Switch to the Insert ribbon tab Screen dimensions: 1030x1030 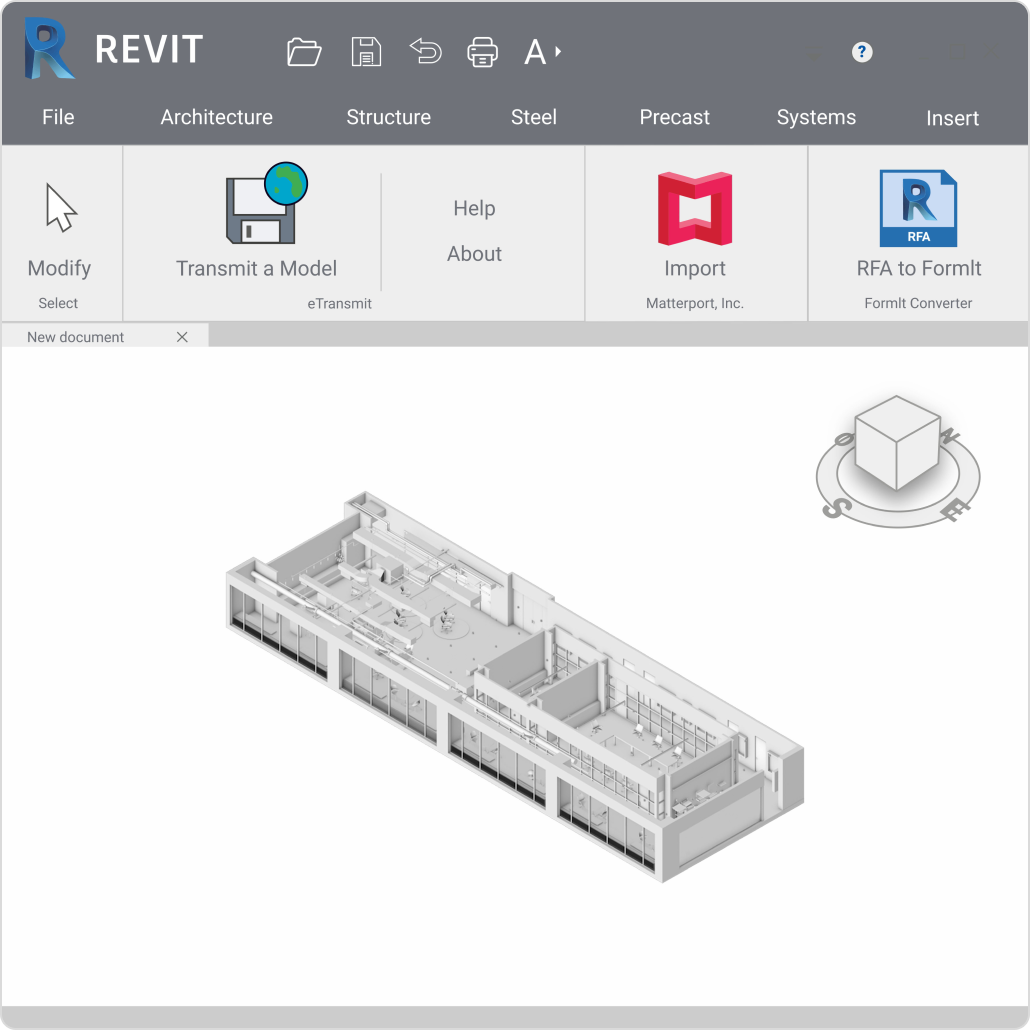[951, 117]
